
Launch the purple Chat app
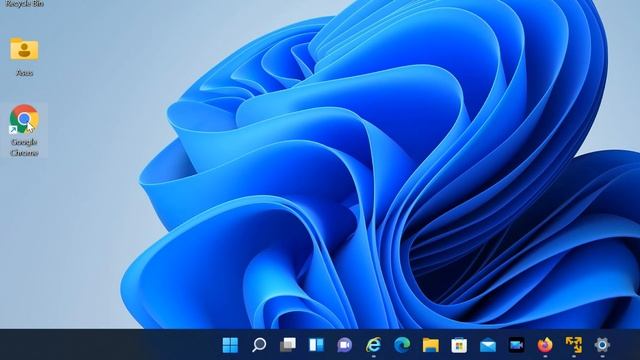344,345
